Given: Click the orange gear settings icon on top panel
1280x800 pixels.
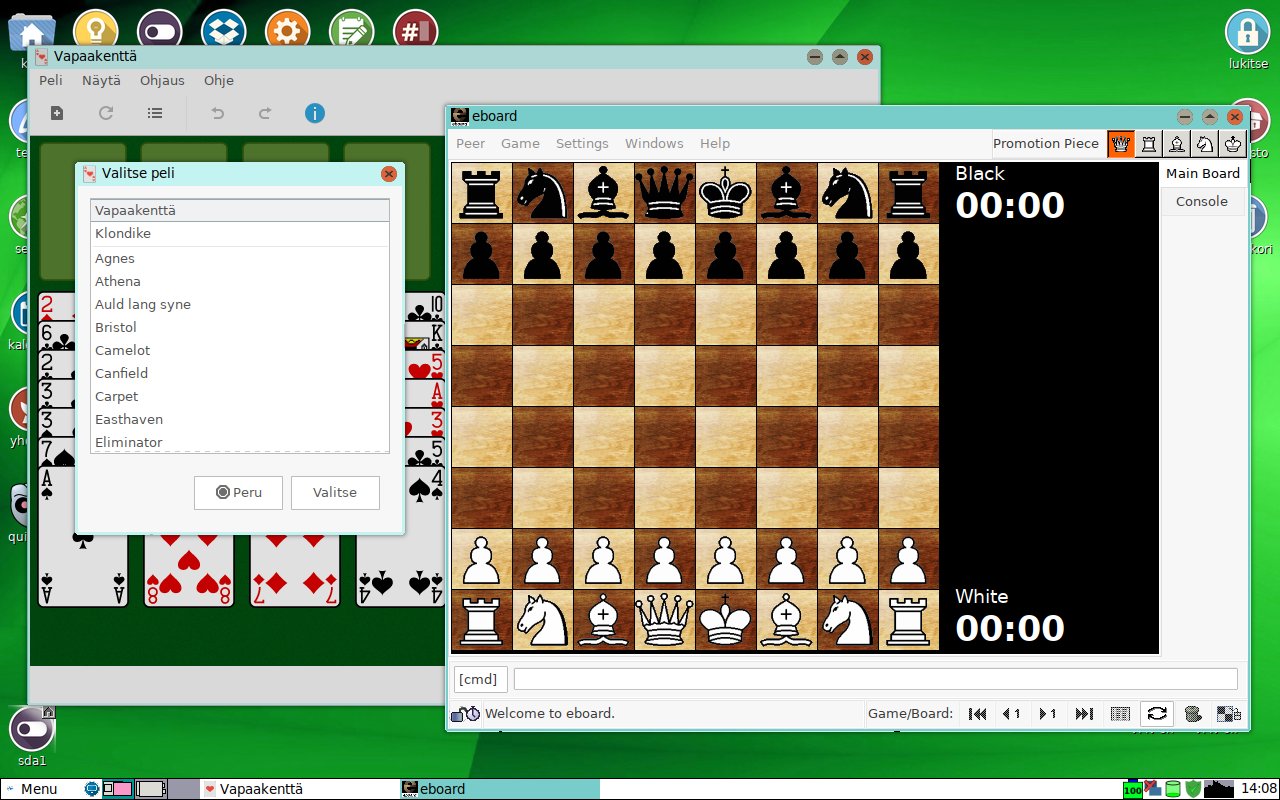Looking at the screenshot, I should point(287,30).
